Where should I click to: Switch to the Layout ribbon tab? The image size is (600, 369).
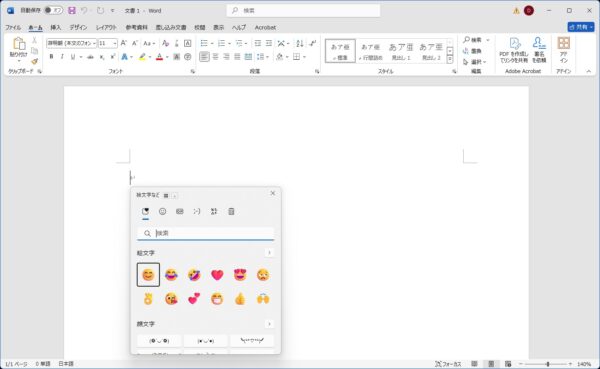click(106, 27)
